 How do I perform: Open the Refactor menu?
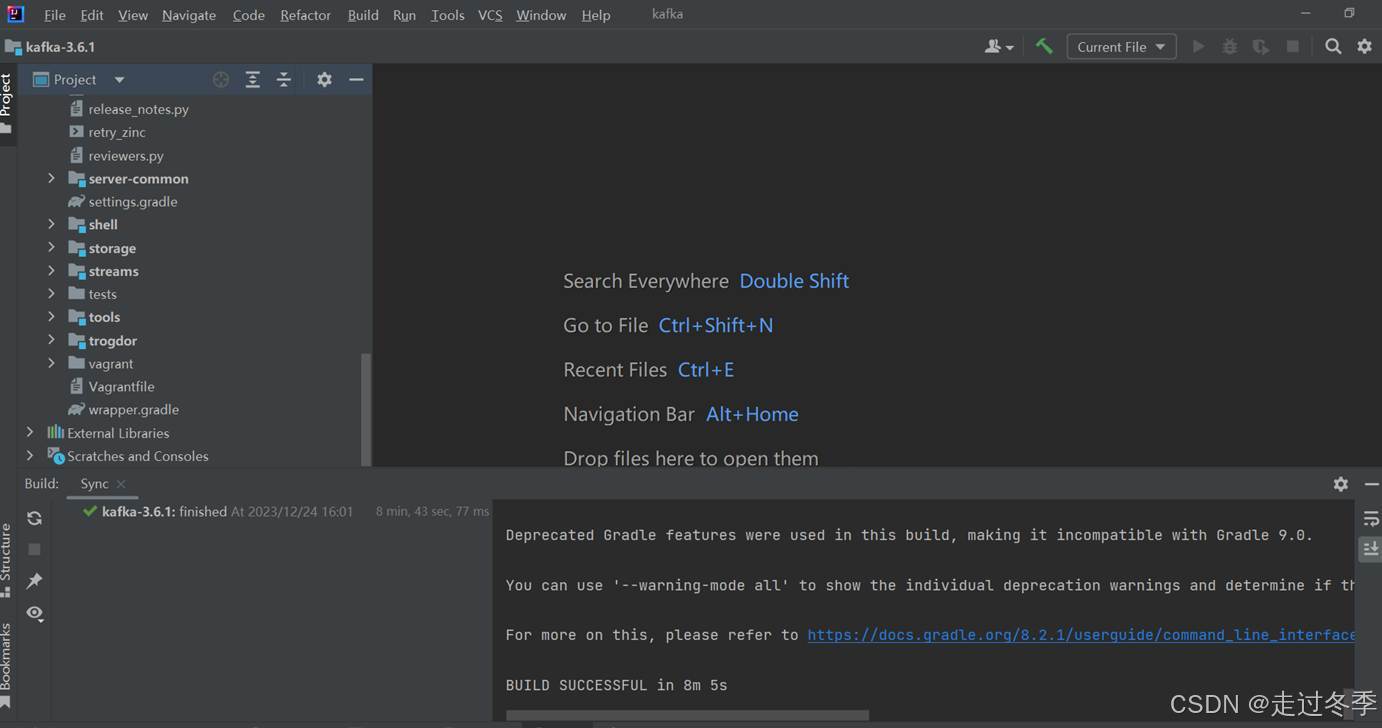coord(305,15)
